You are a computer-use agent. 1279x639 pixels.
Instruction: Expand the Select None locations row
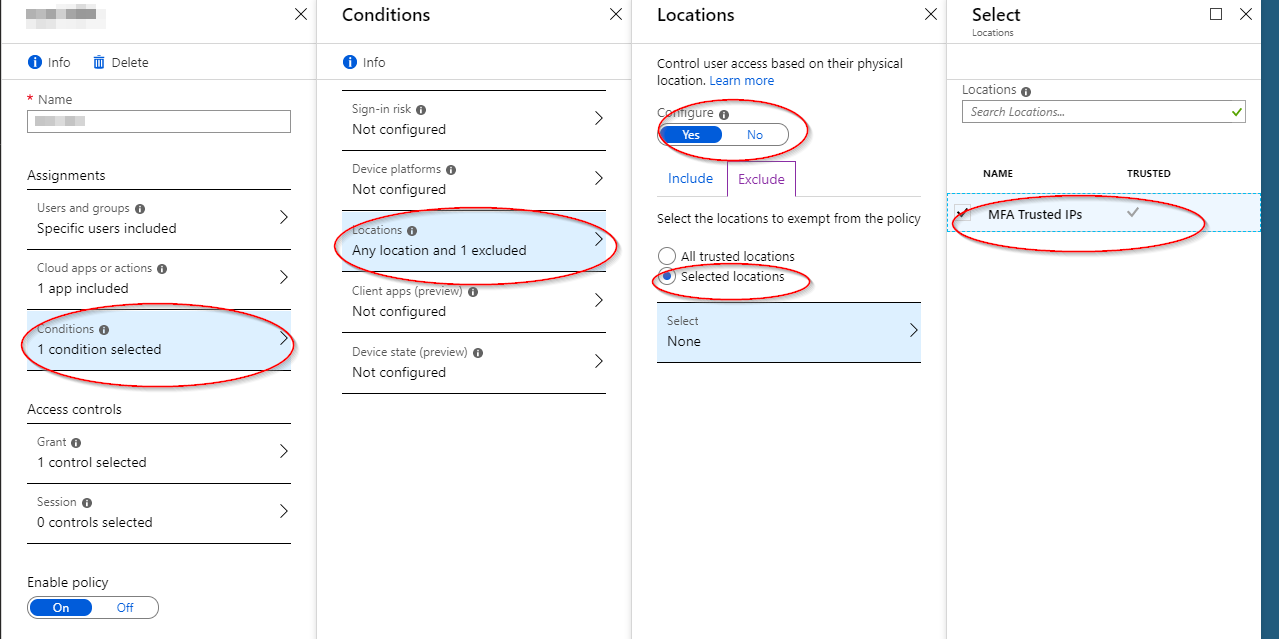click(x=789, y=332)
